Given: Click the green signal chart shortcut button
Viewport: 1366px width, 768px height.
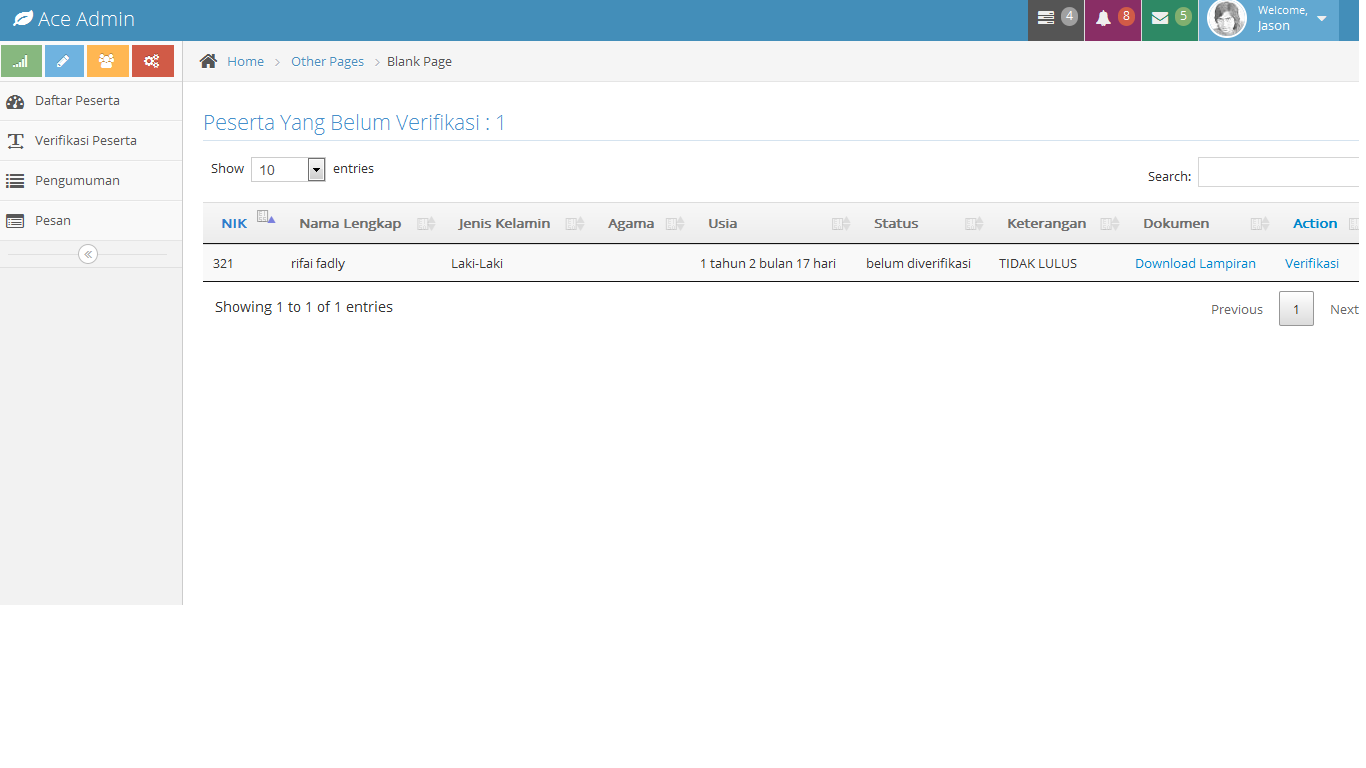Looking at the screenshot, I should (x=21, y=61).
